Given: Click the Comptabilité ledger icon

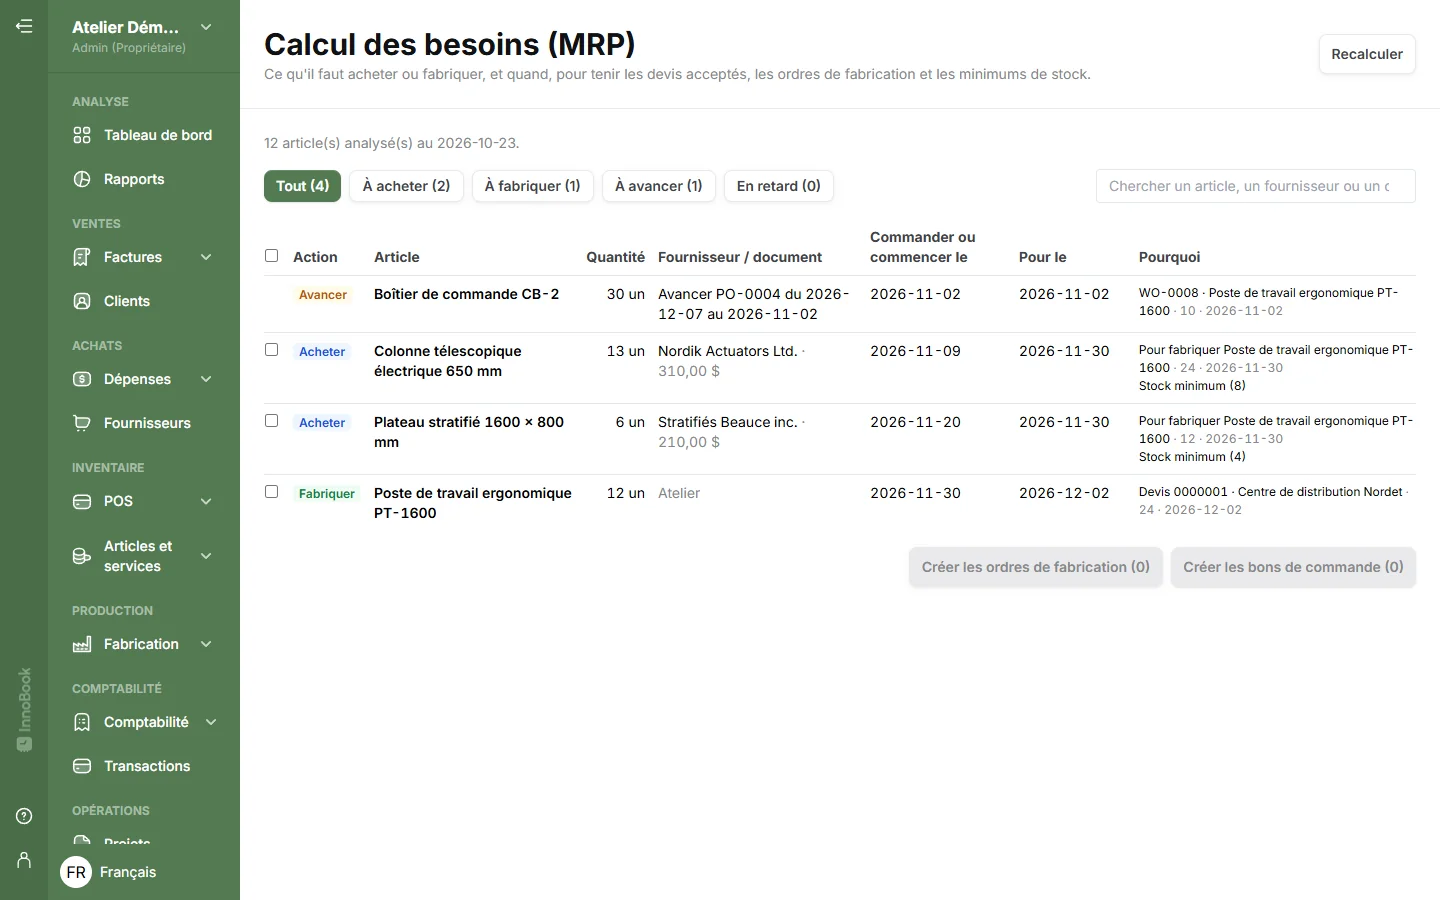Looking at the screenshot, I should click(82, 722).
